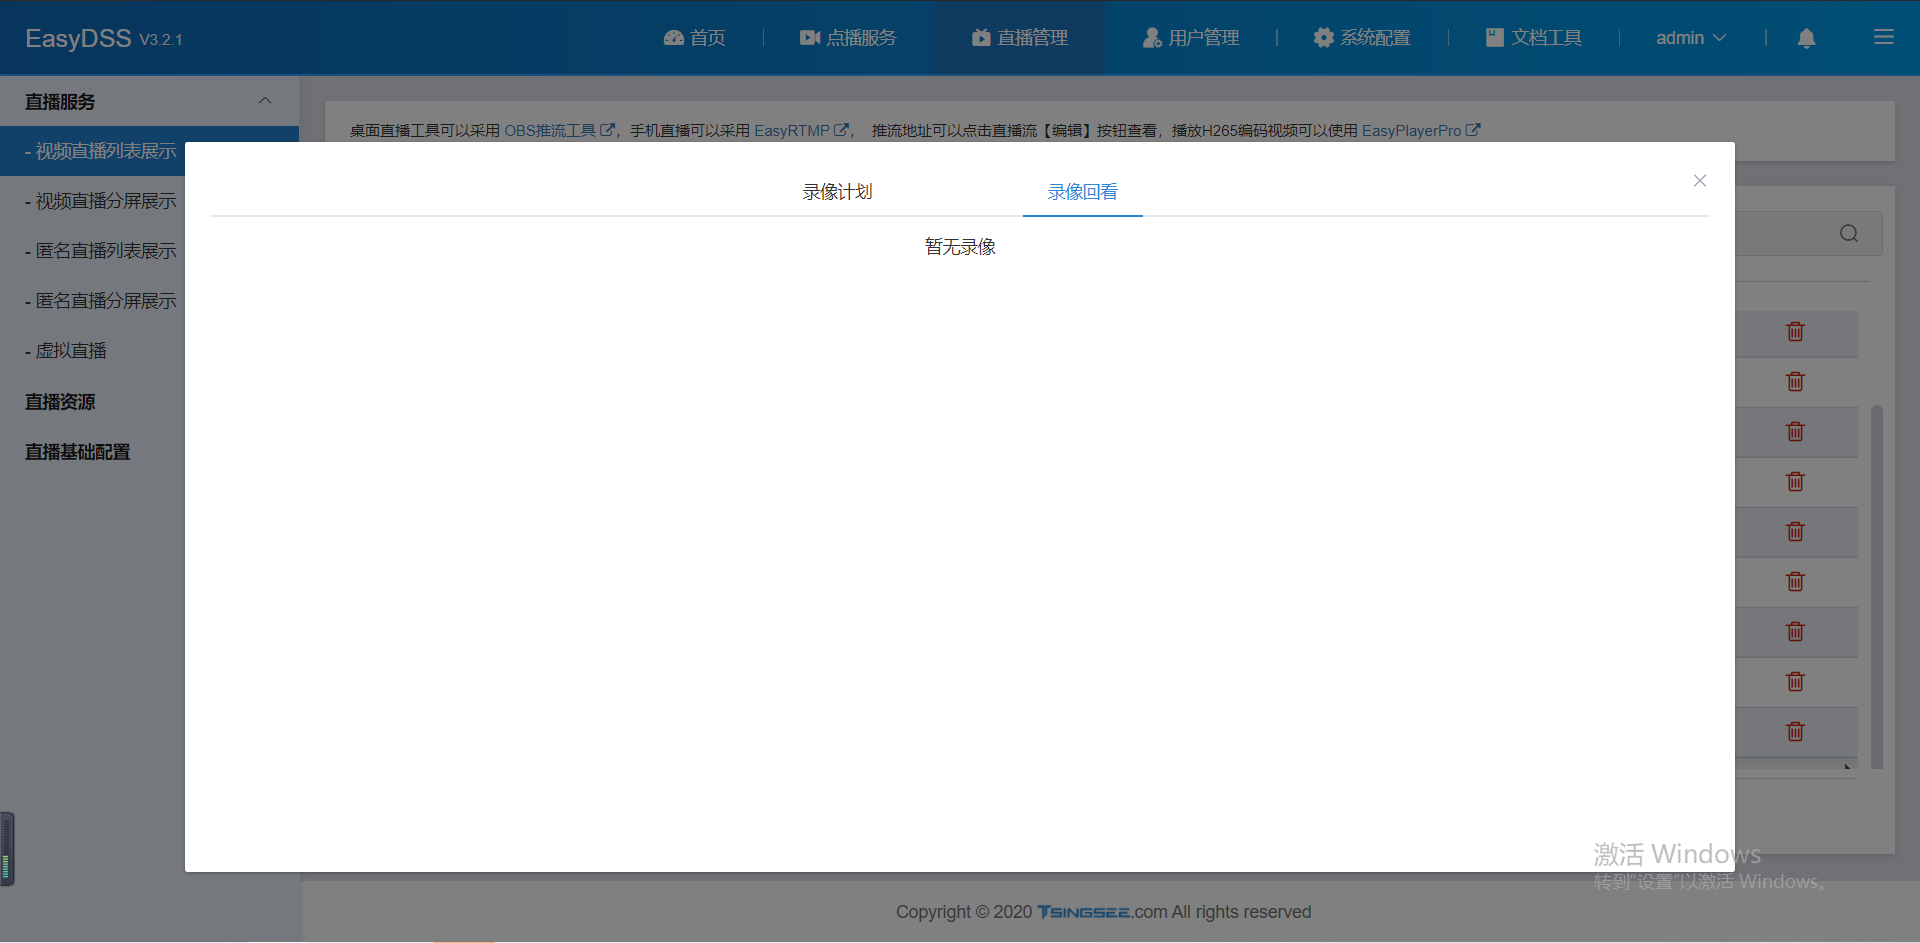Open the 点播服务 menu
This screenshot has width=1920, height=943.
click(847, 37)
